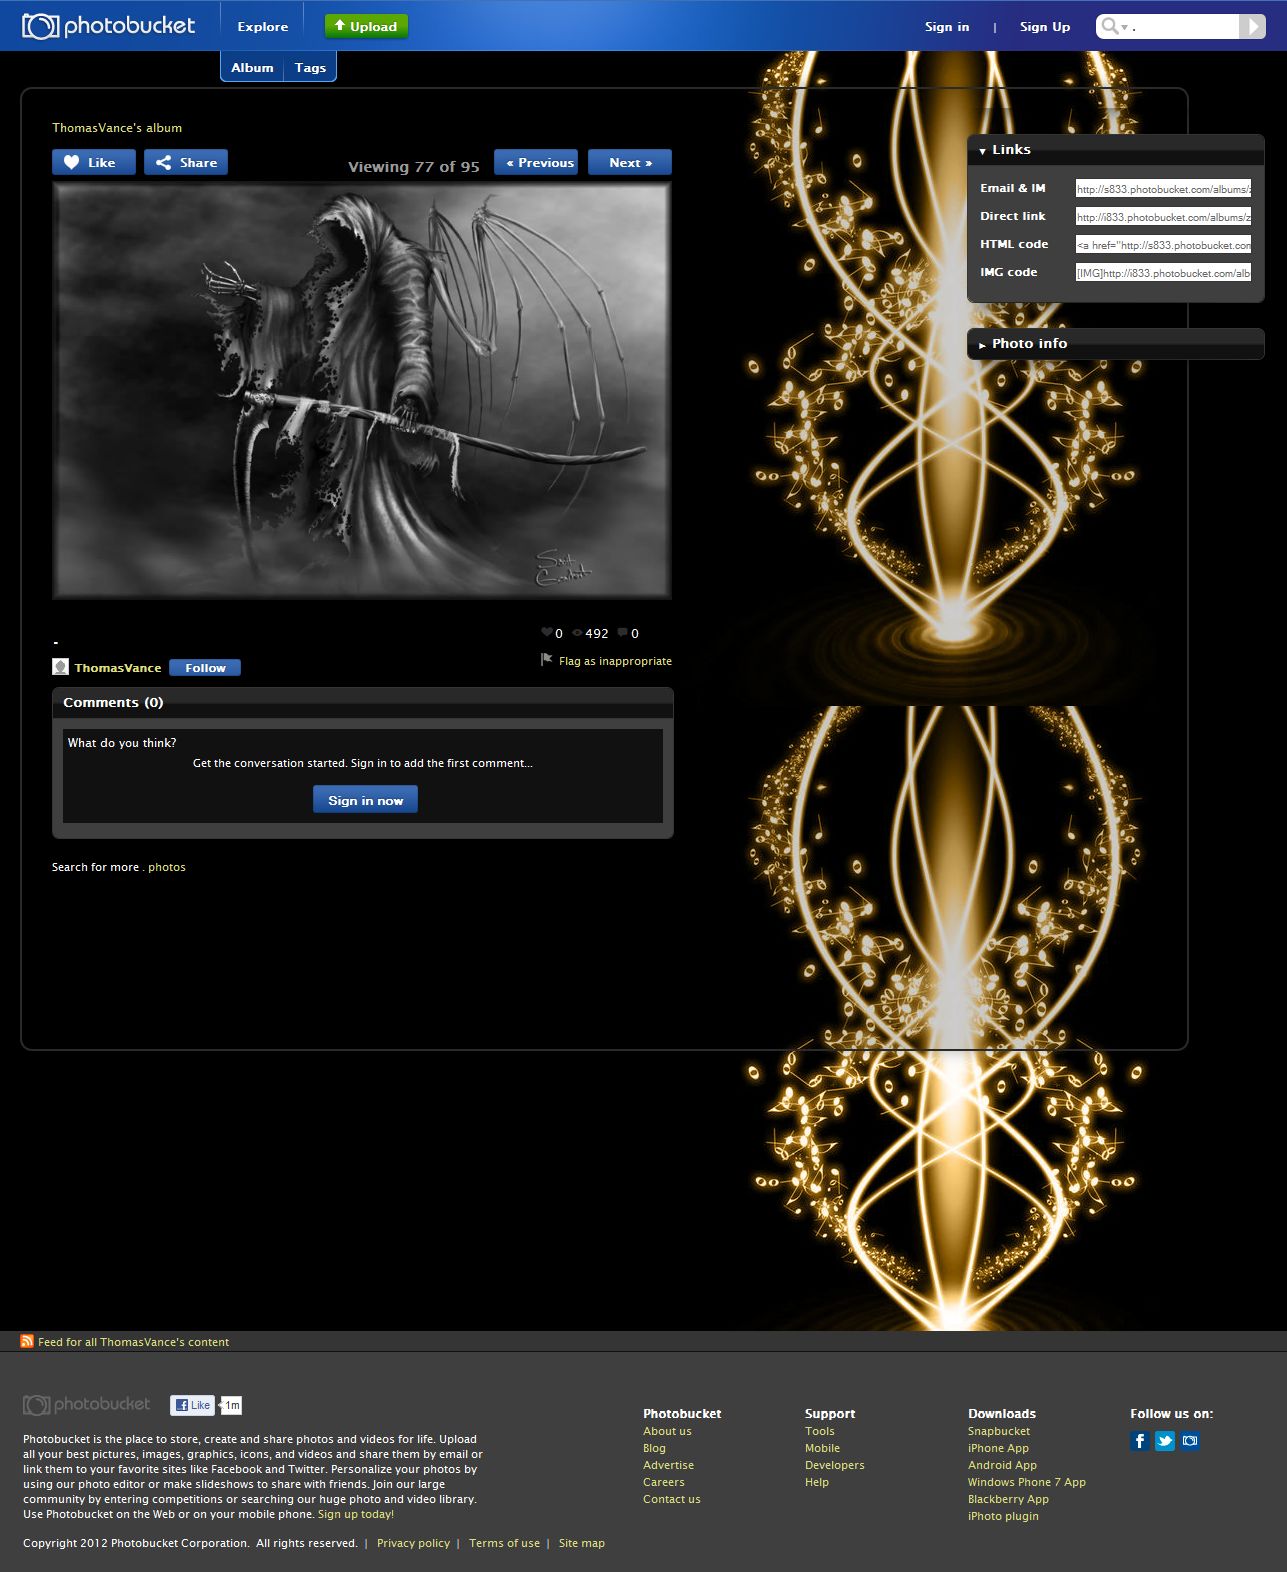Open the About us footer link
Screen dimensions: 1287x1572
[x=667, y=1431]
